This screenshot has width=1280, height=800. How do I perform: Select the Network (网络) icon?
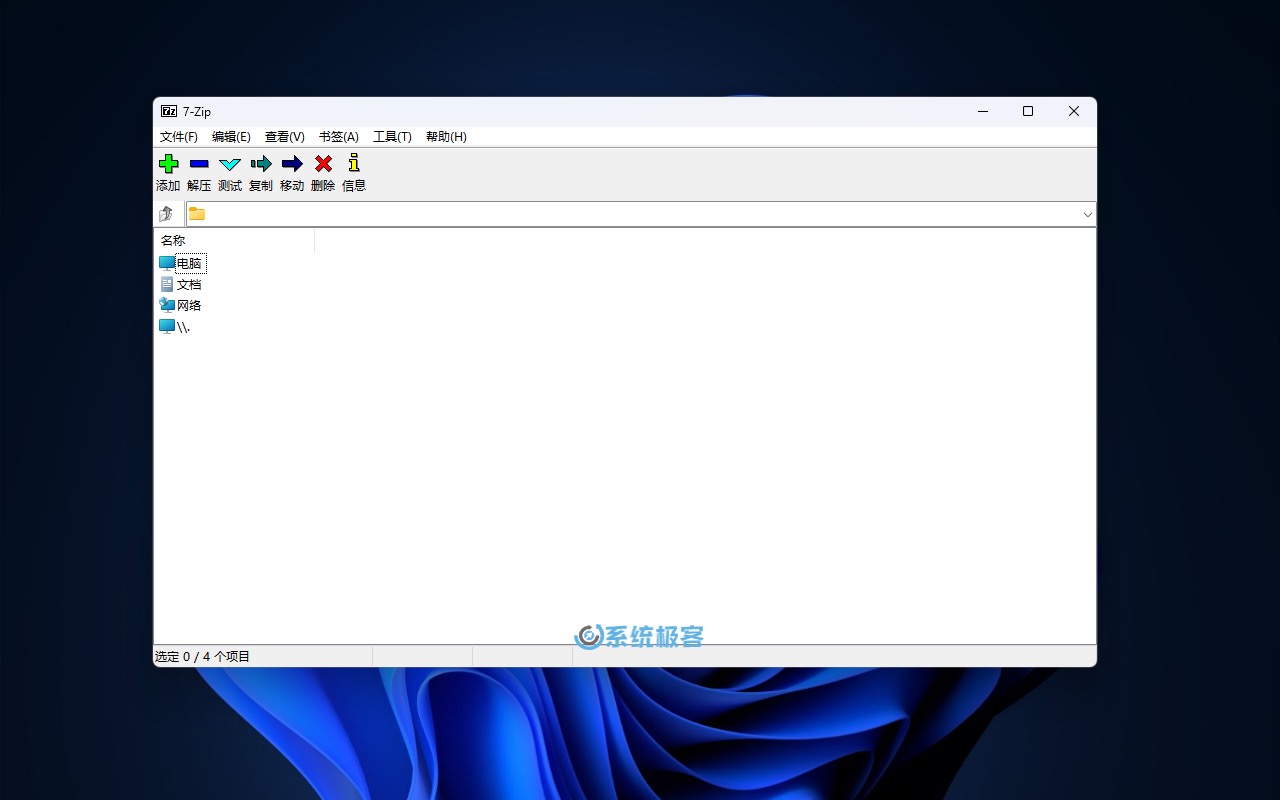tap(167, 305)
